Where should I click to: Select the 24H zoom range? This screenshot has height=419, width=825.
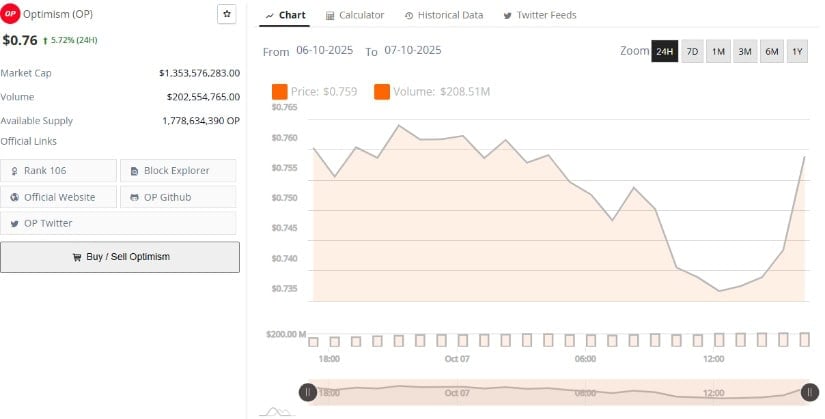point(664,51)
